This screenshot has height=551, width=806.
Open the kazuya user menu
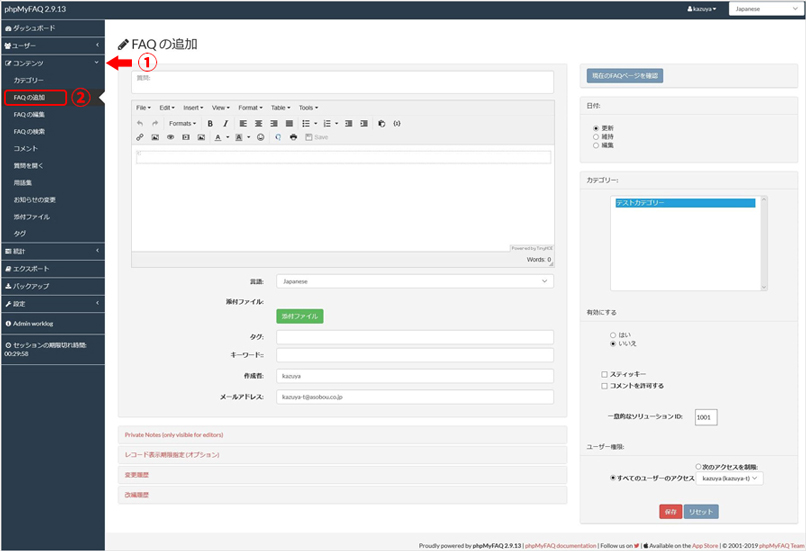click(x=702, y=9)
